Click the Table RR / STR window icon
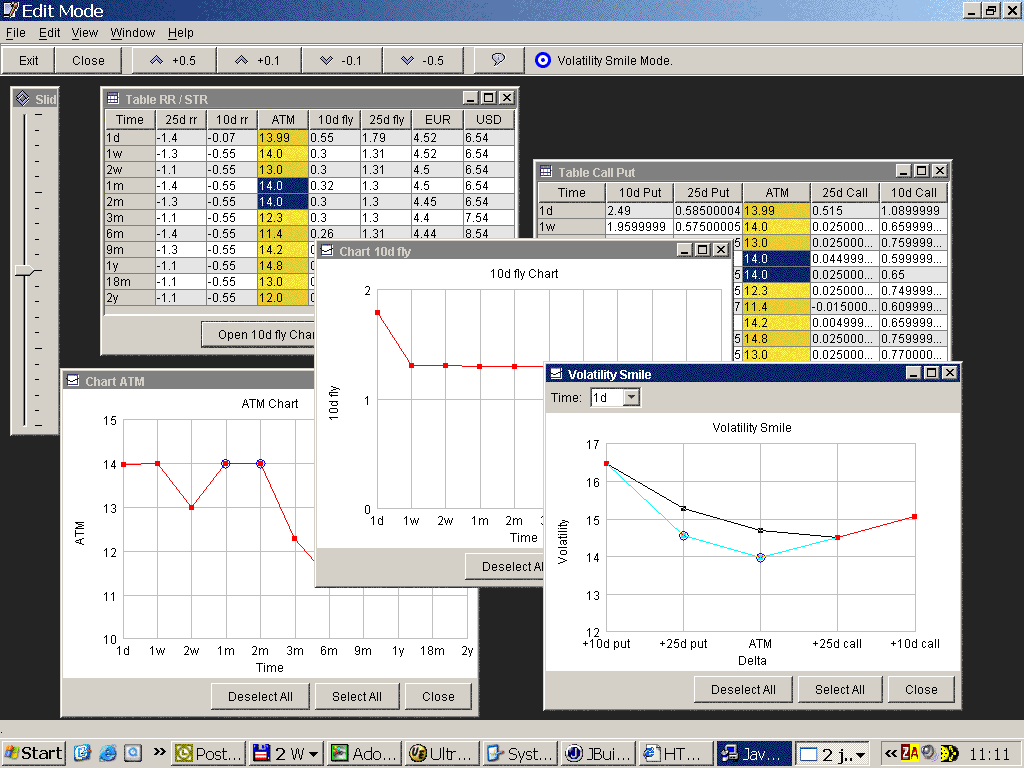This screenshot has height=768, width=1024. click(x=113, y=98)
